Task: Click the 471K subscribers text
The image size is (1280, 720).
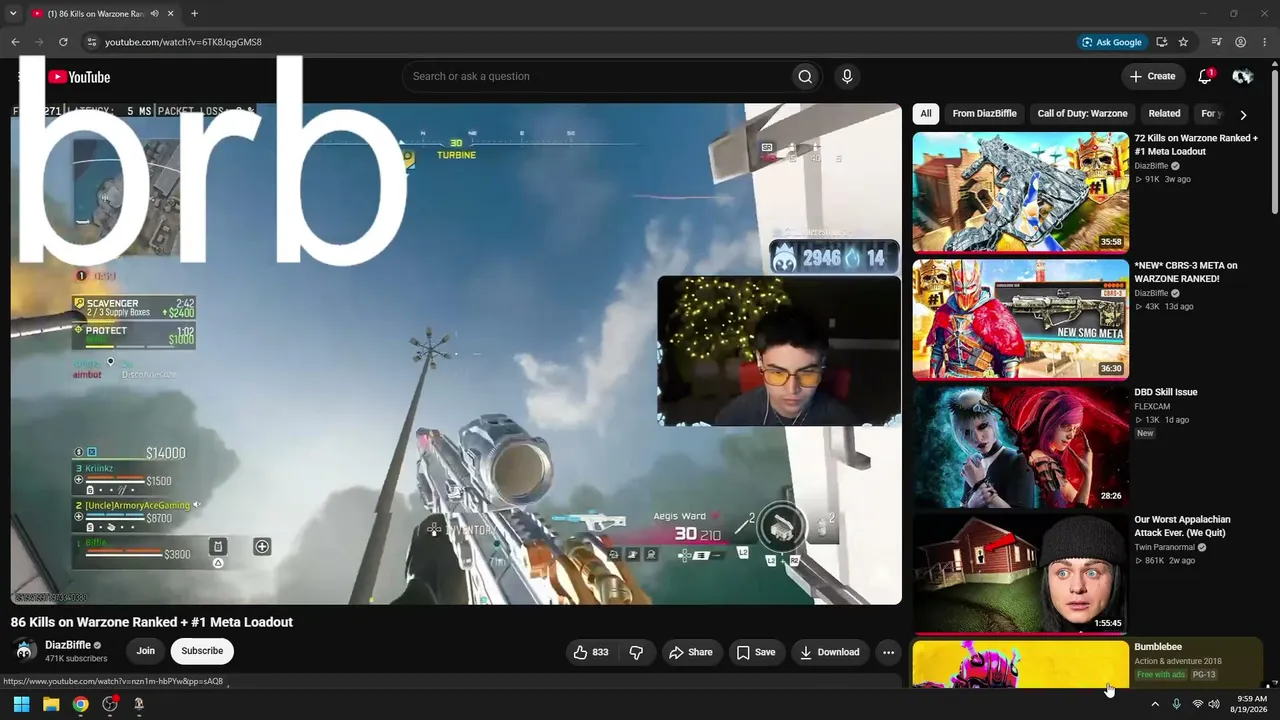Action: click(x=76, y=659)
